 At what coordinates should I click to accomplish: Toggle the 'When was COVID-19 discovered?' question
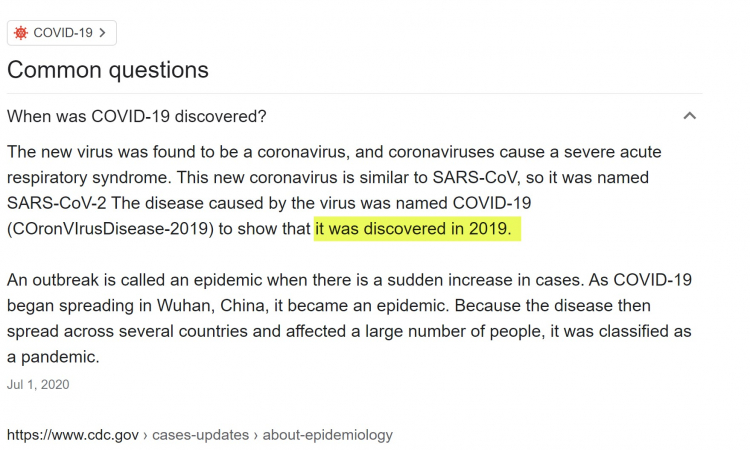tap(354, 116)
